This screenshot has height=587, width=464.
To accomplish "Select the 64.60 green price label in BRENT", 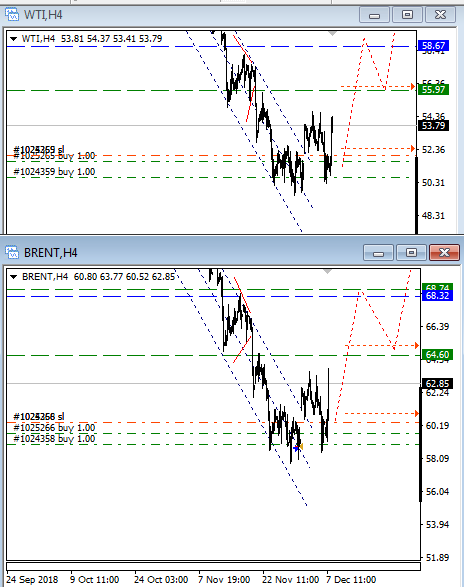I will tap(437, 354).
